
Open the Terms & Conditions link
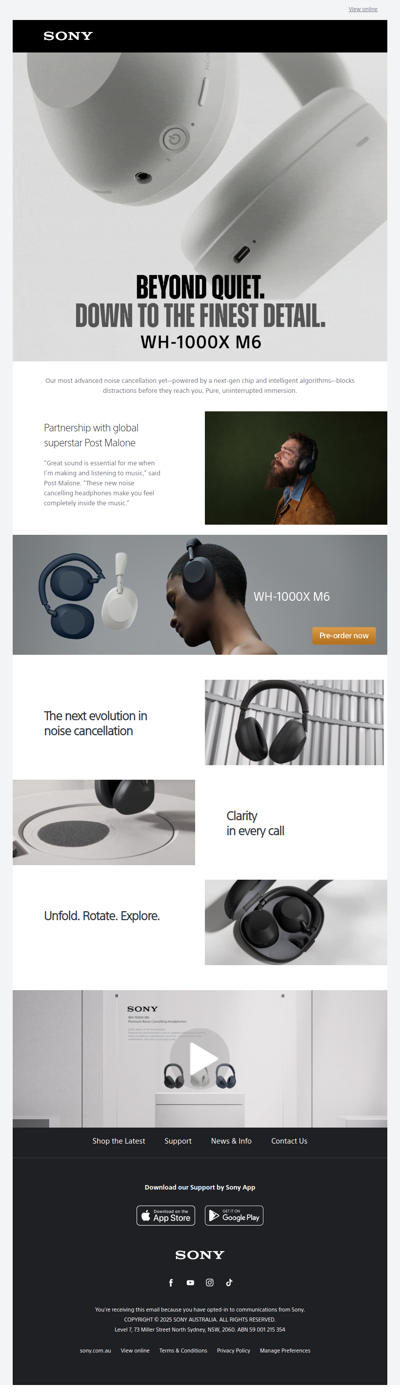[183, 1350]
